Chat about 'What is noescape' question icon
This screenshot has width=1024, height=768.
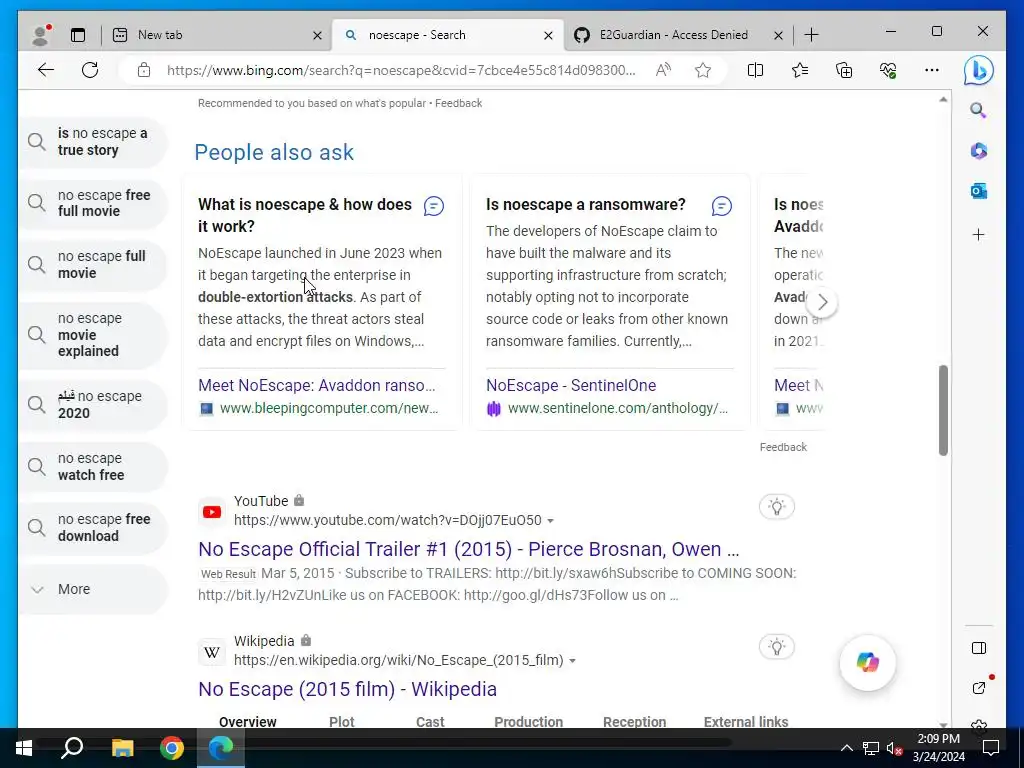(x=434, y=206)
